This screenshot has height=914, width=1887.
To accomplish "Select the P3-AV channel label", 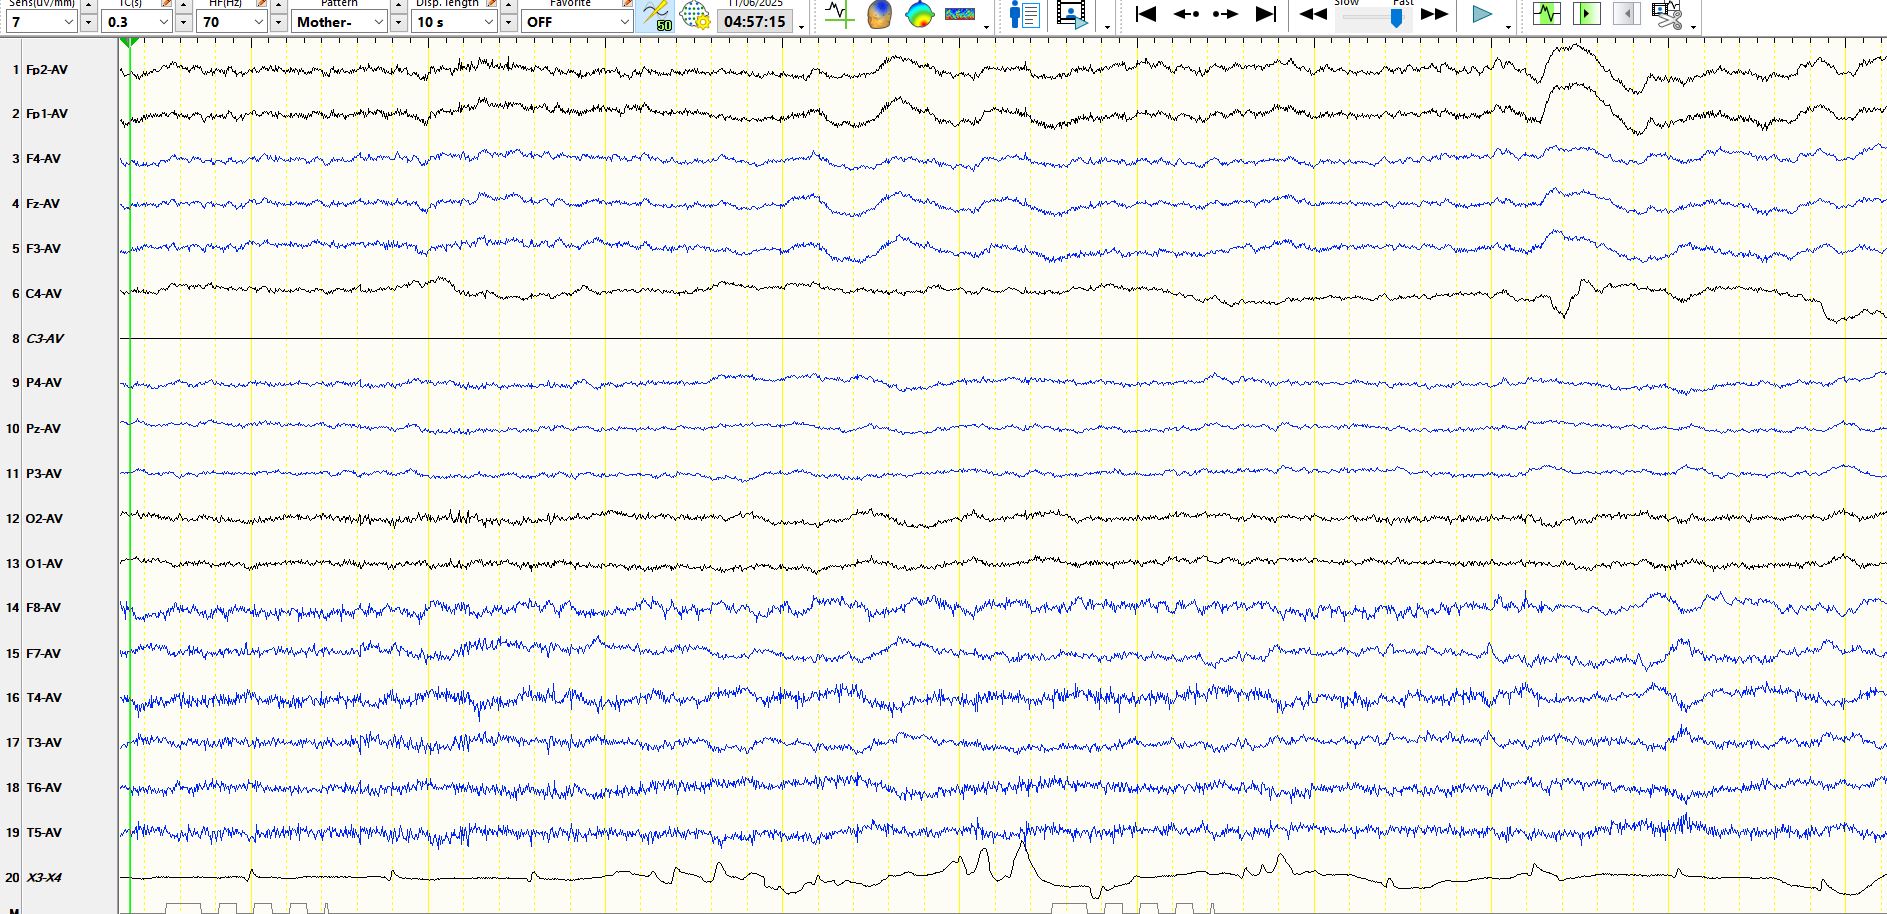I will (x=44, y=474).
